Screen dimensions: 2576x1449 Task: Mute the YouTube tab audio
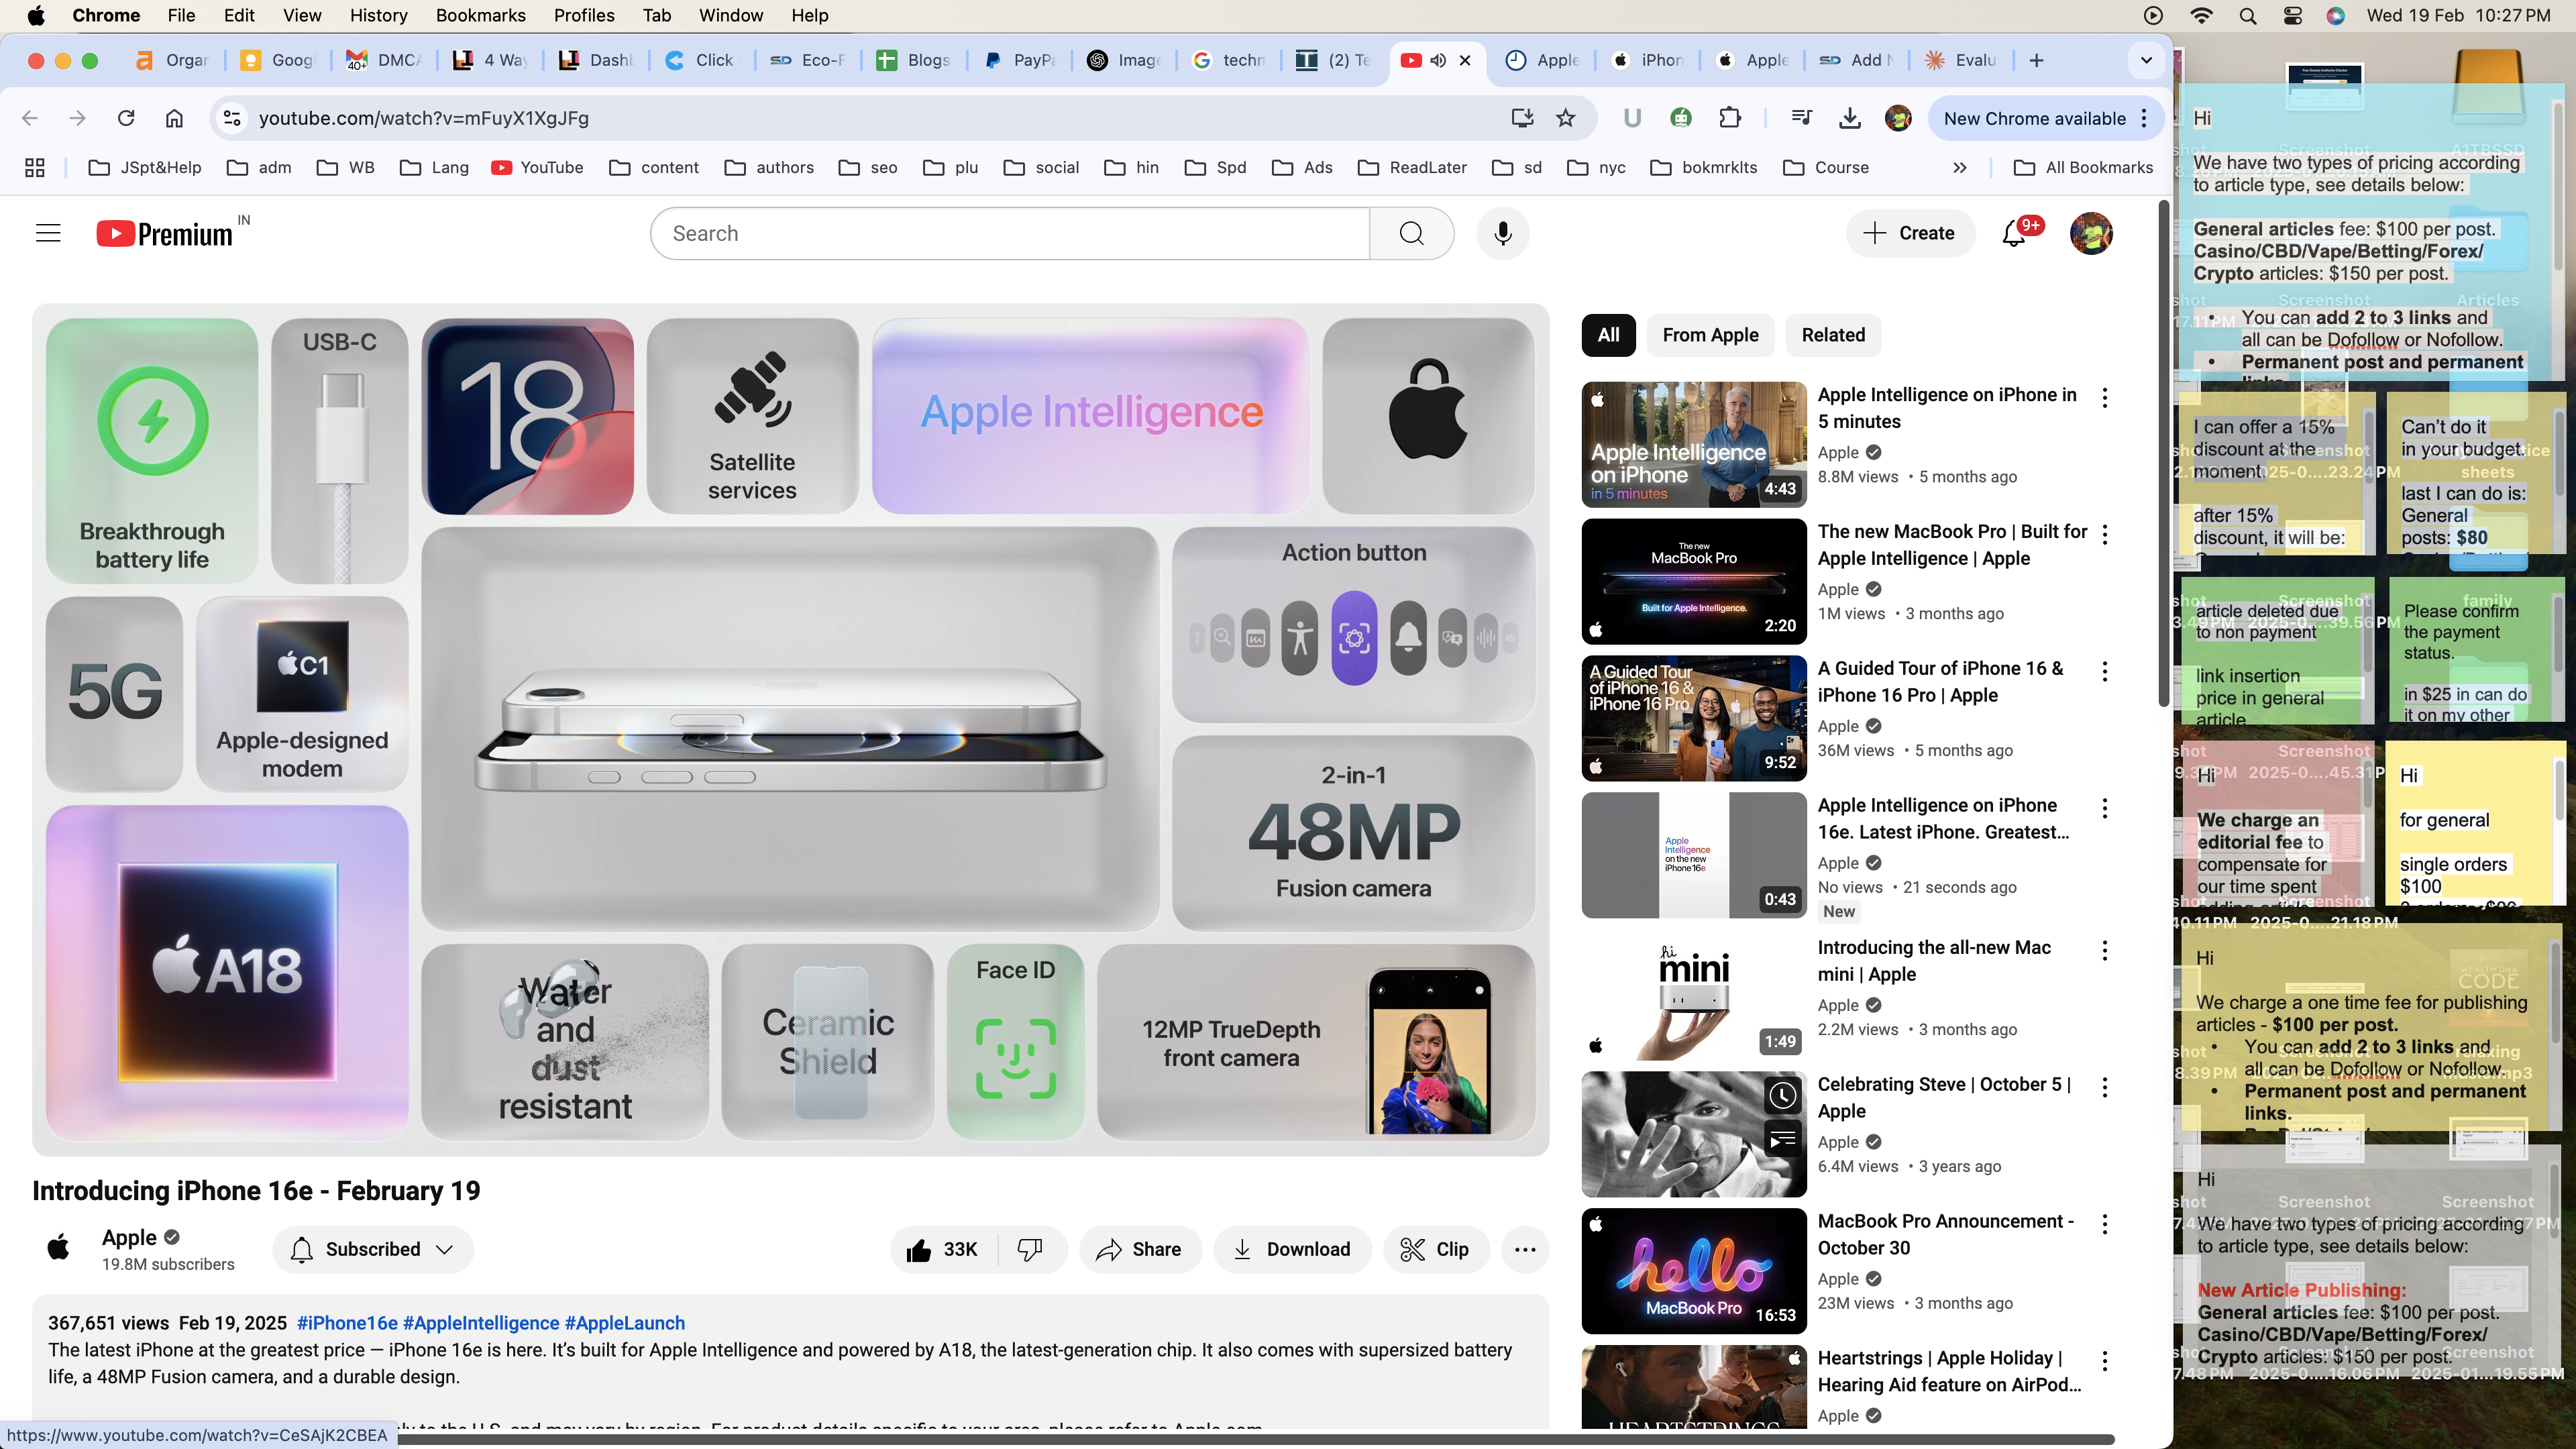tap(1438, 60)
